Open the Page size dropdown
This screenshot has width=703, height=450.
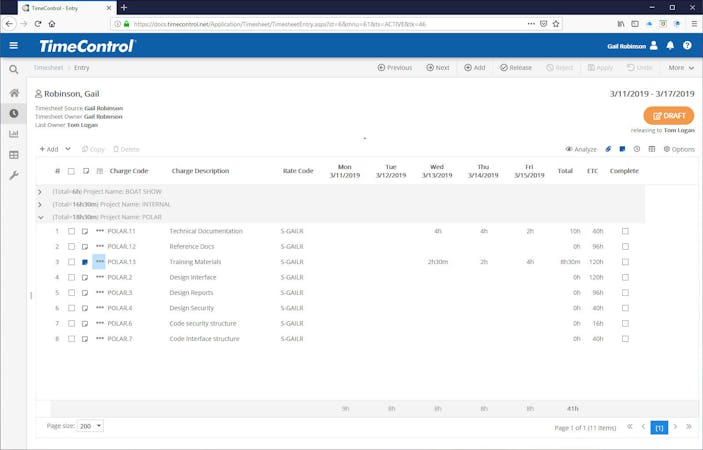[x=90, y=426]
